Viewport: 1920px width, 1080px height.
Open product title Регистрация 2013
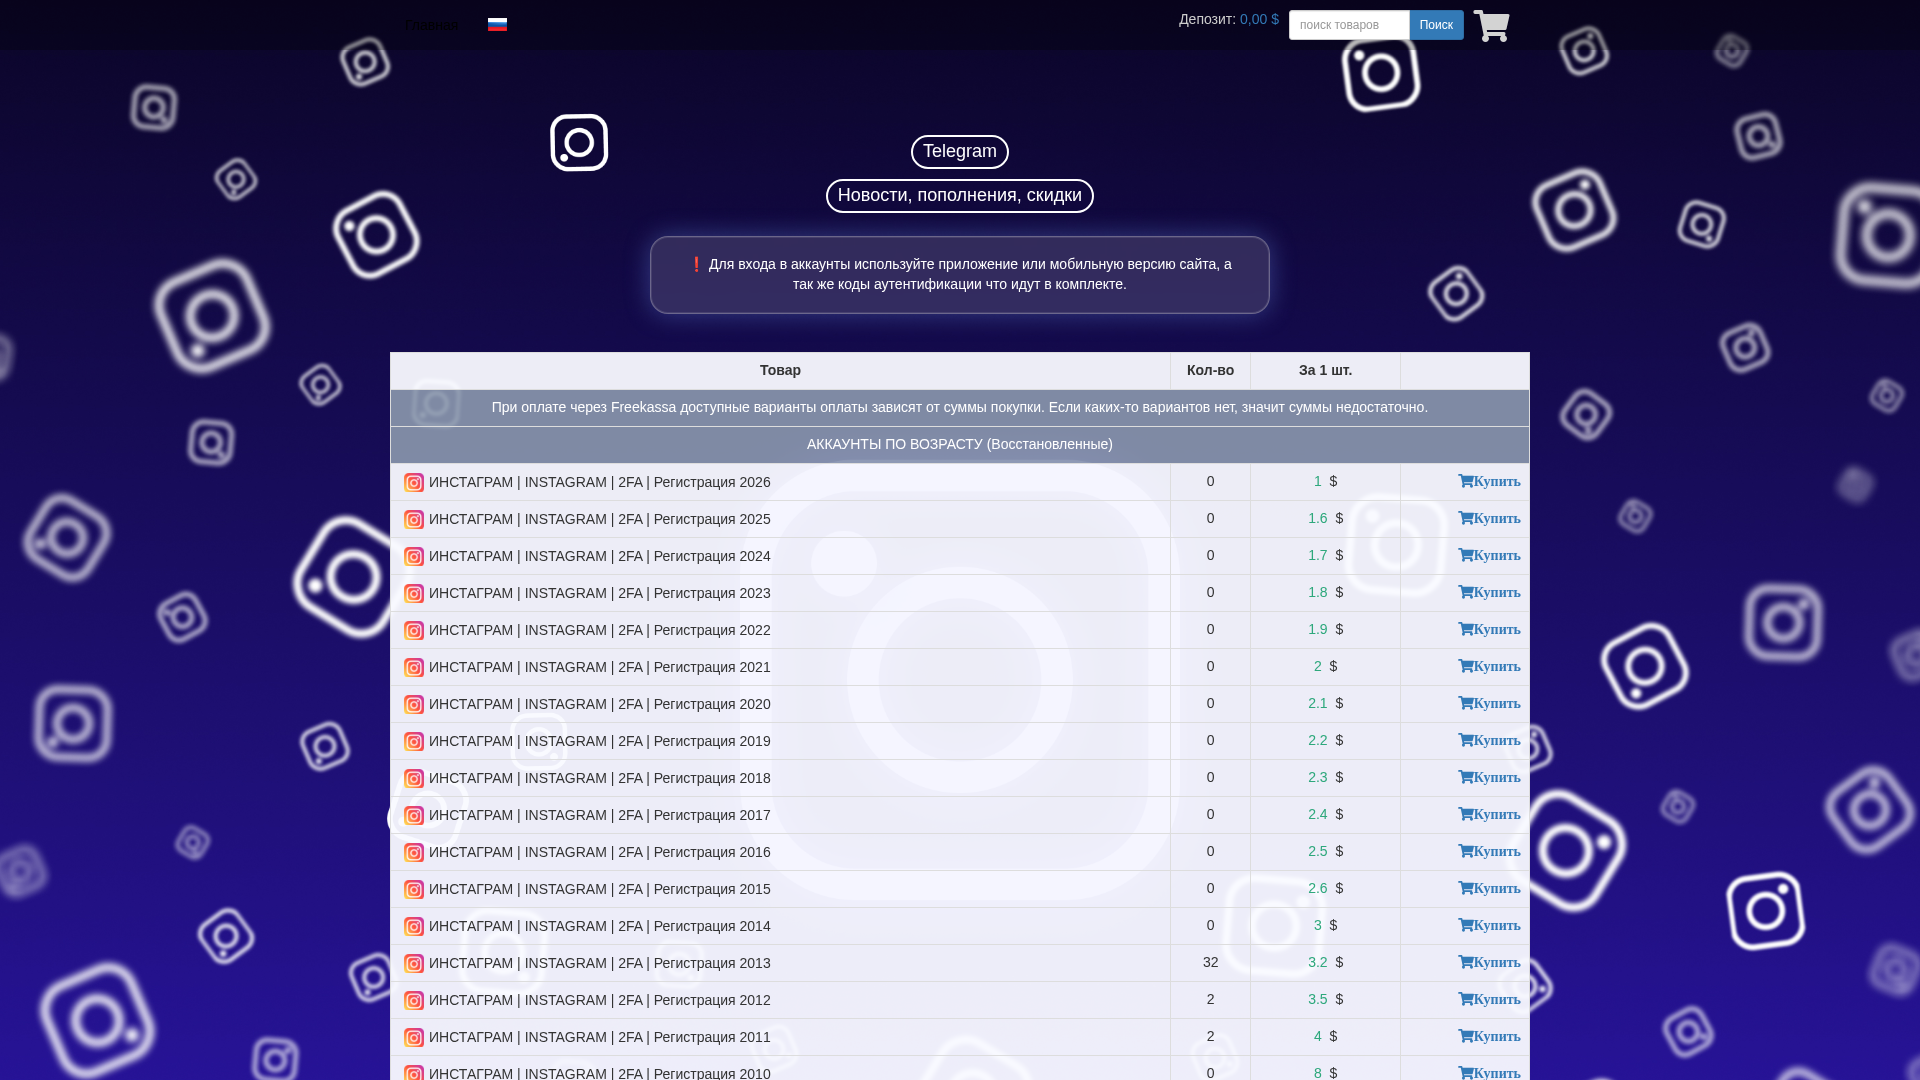(x=600, y=963)
